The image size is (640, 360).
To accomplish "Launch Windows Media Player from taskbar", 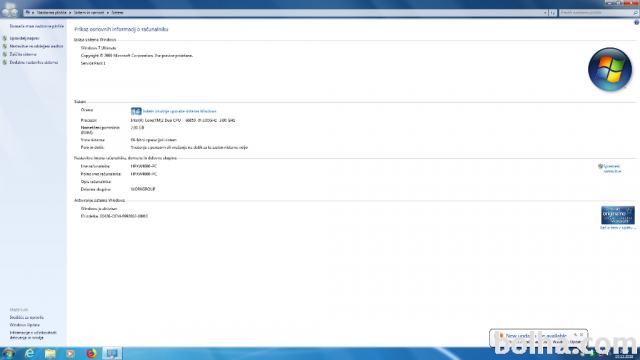I will (x=70, y=353).
